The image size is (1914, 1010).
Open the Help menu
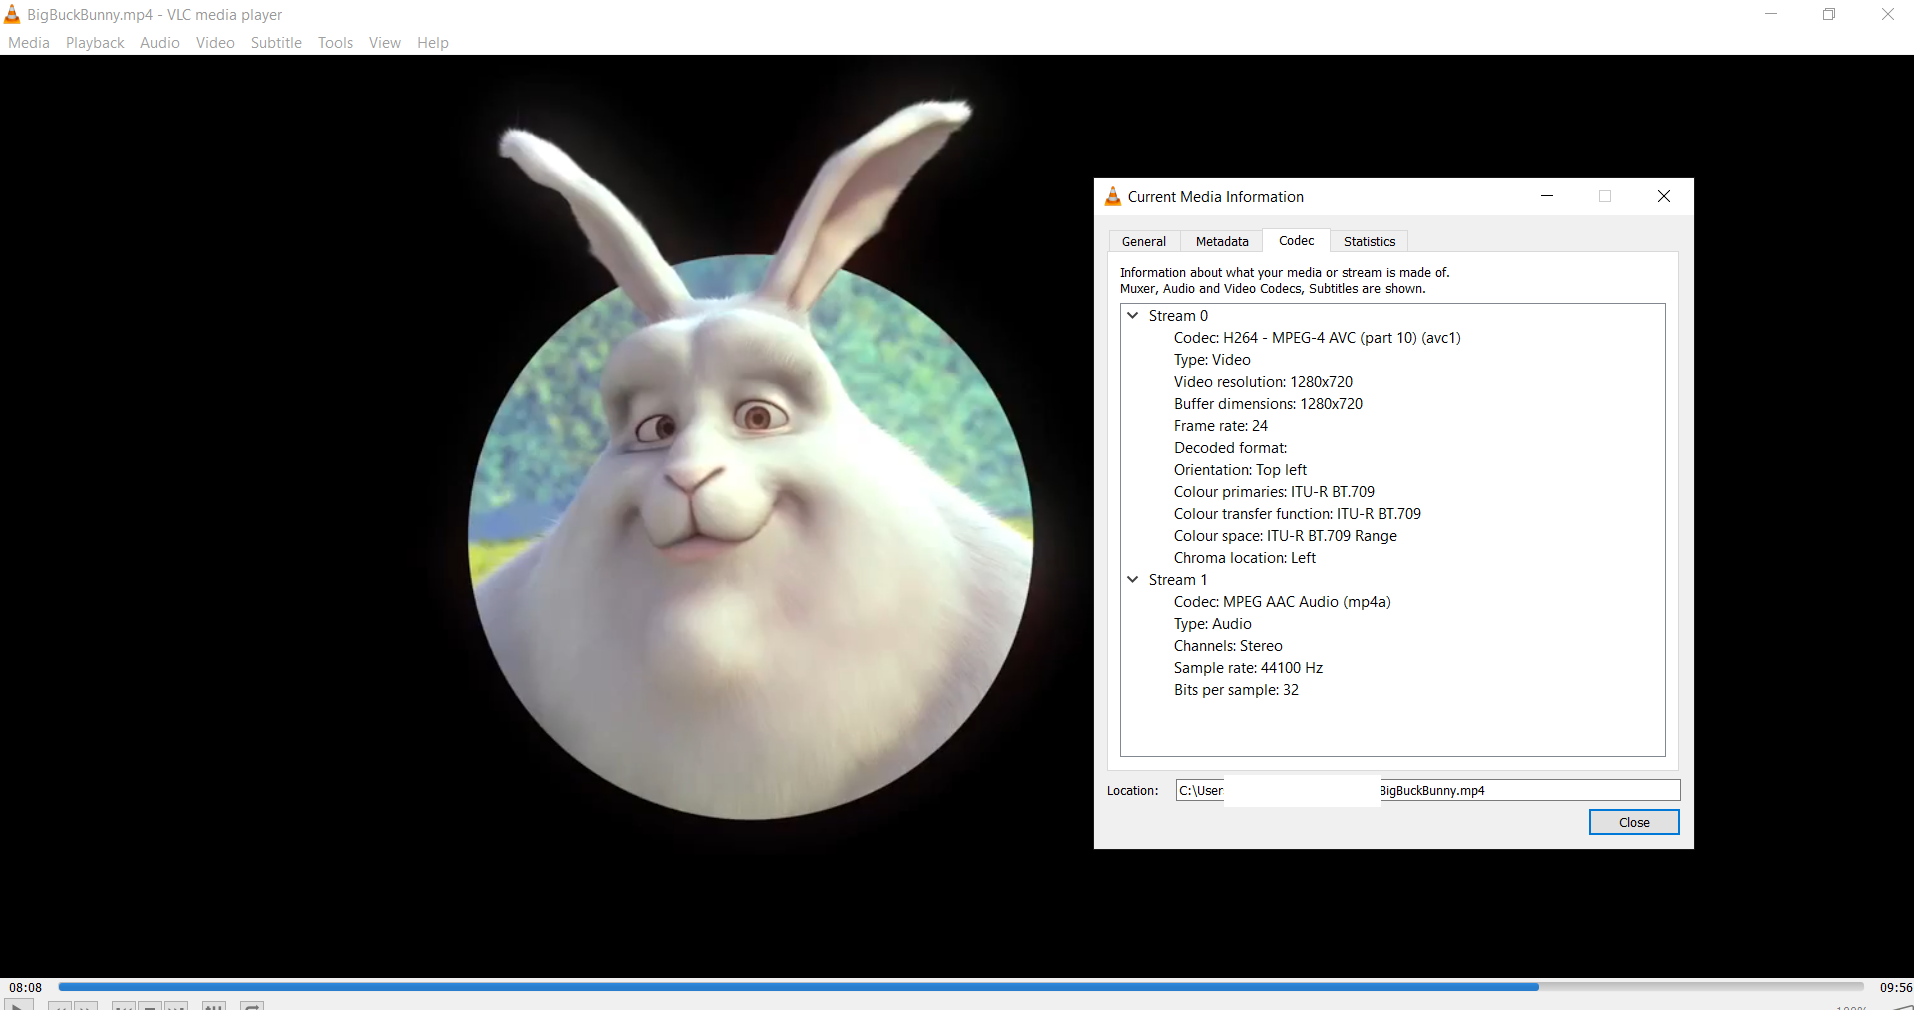click(x=432, y=43)
